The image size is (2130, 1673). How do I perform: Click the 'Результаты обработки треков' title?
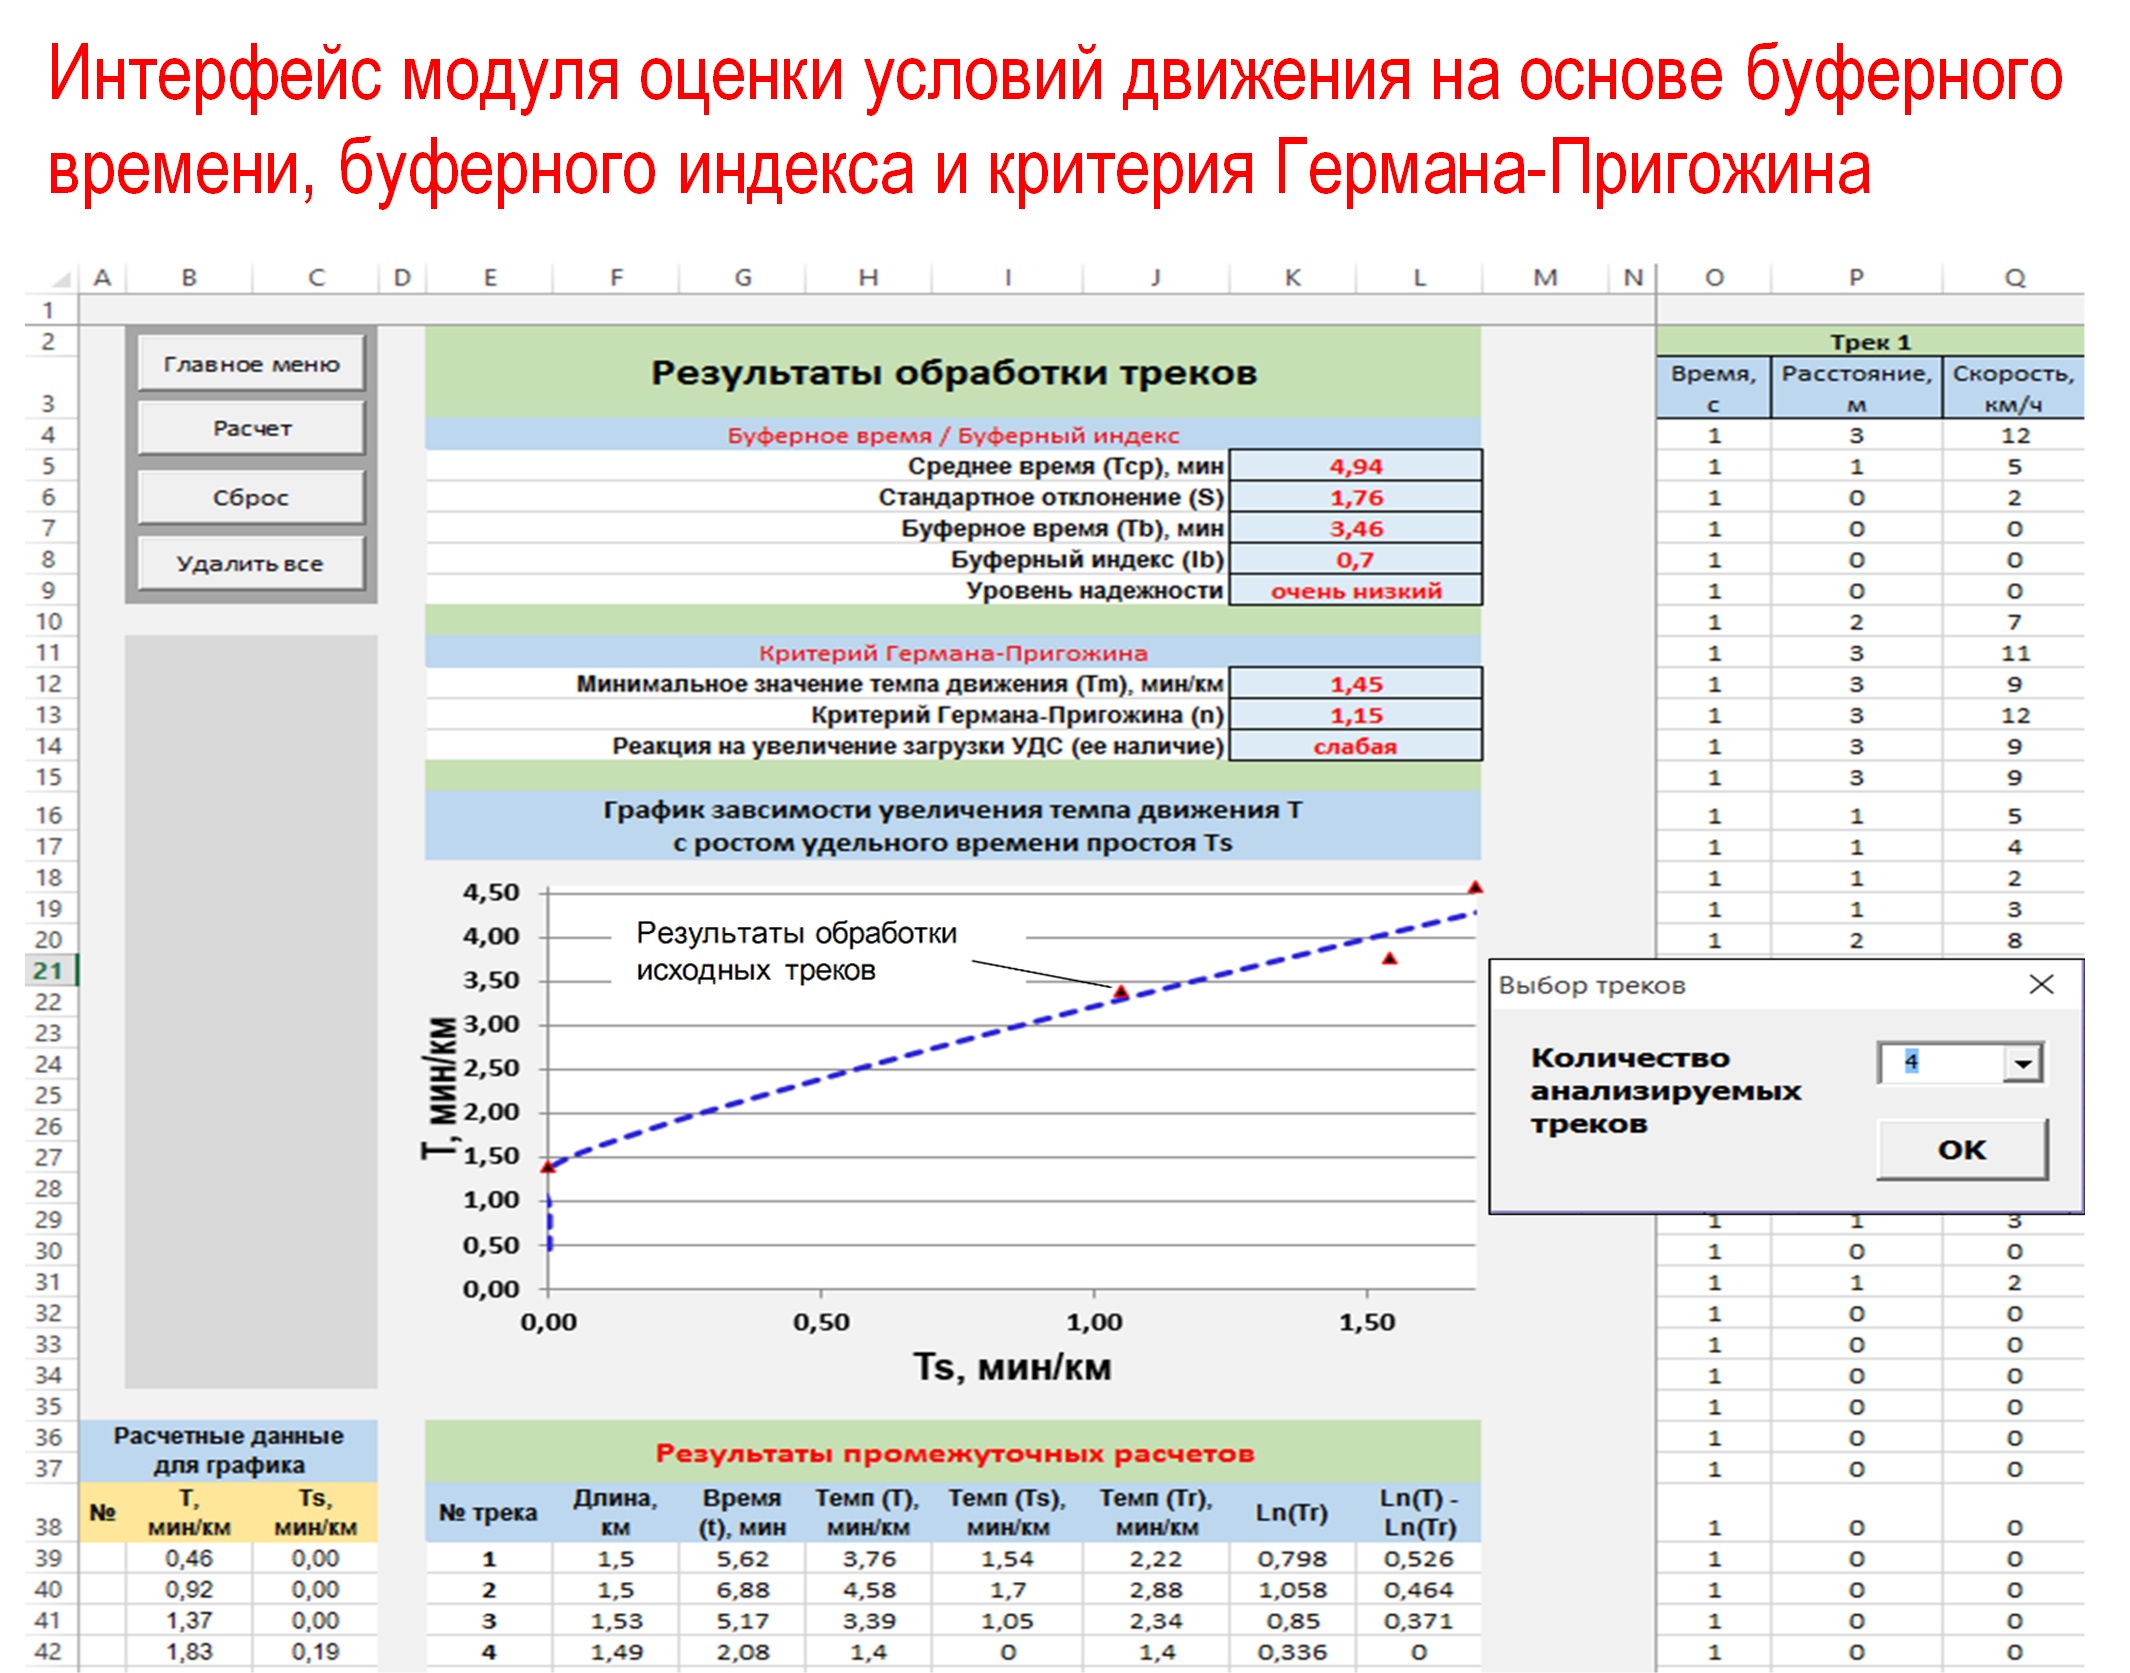[x=953, y=373]
